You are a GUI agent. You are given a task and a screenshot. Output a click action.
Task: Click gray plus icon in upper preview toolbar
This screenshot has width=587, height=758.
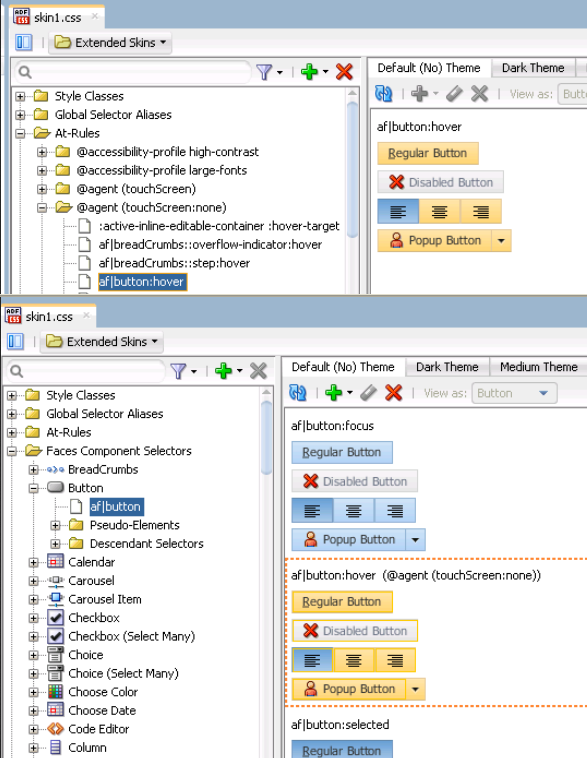coord(419,93)
